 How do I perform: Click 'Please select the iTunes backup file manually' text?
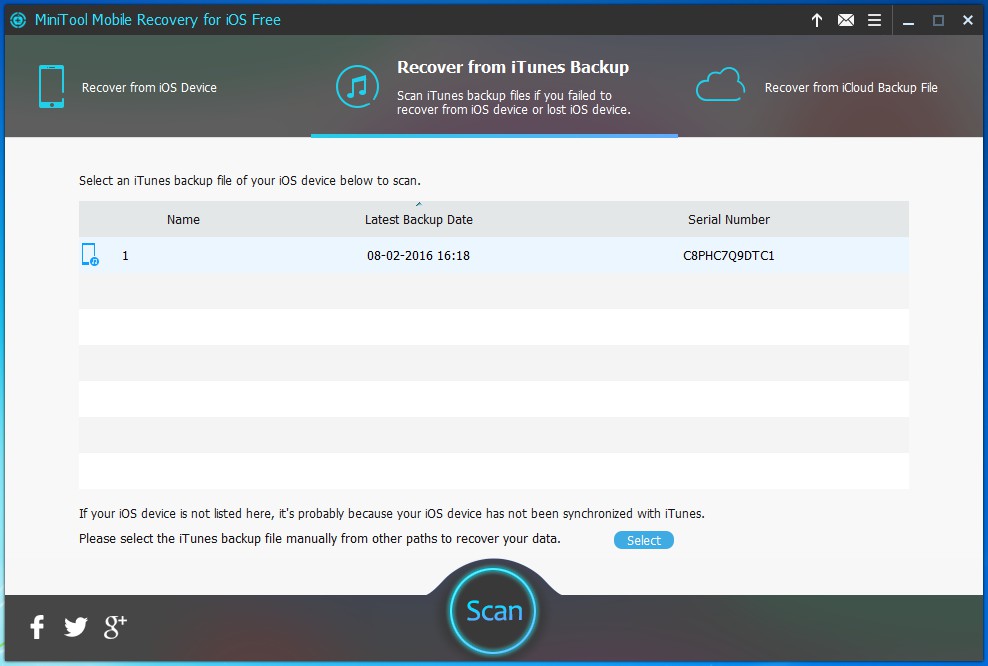(319, 539)
